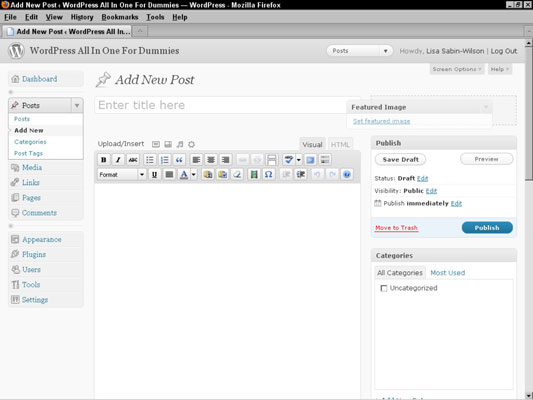Open the History menu in Firefox

[82, 17]
